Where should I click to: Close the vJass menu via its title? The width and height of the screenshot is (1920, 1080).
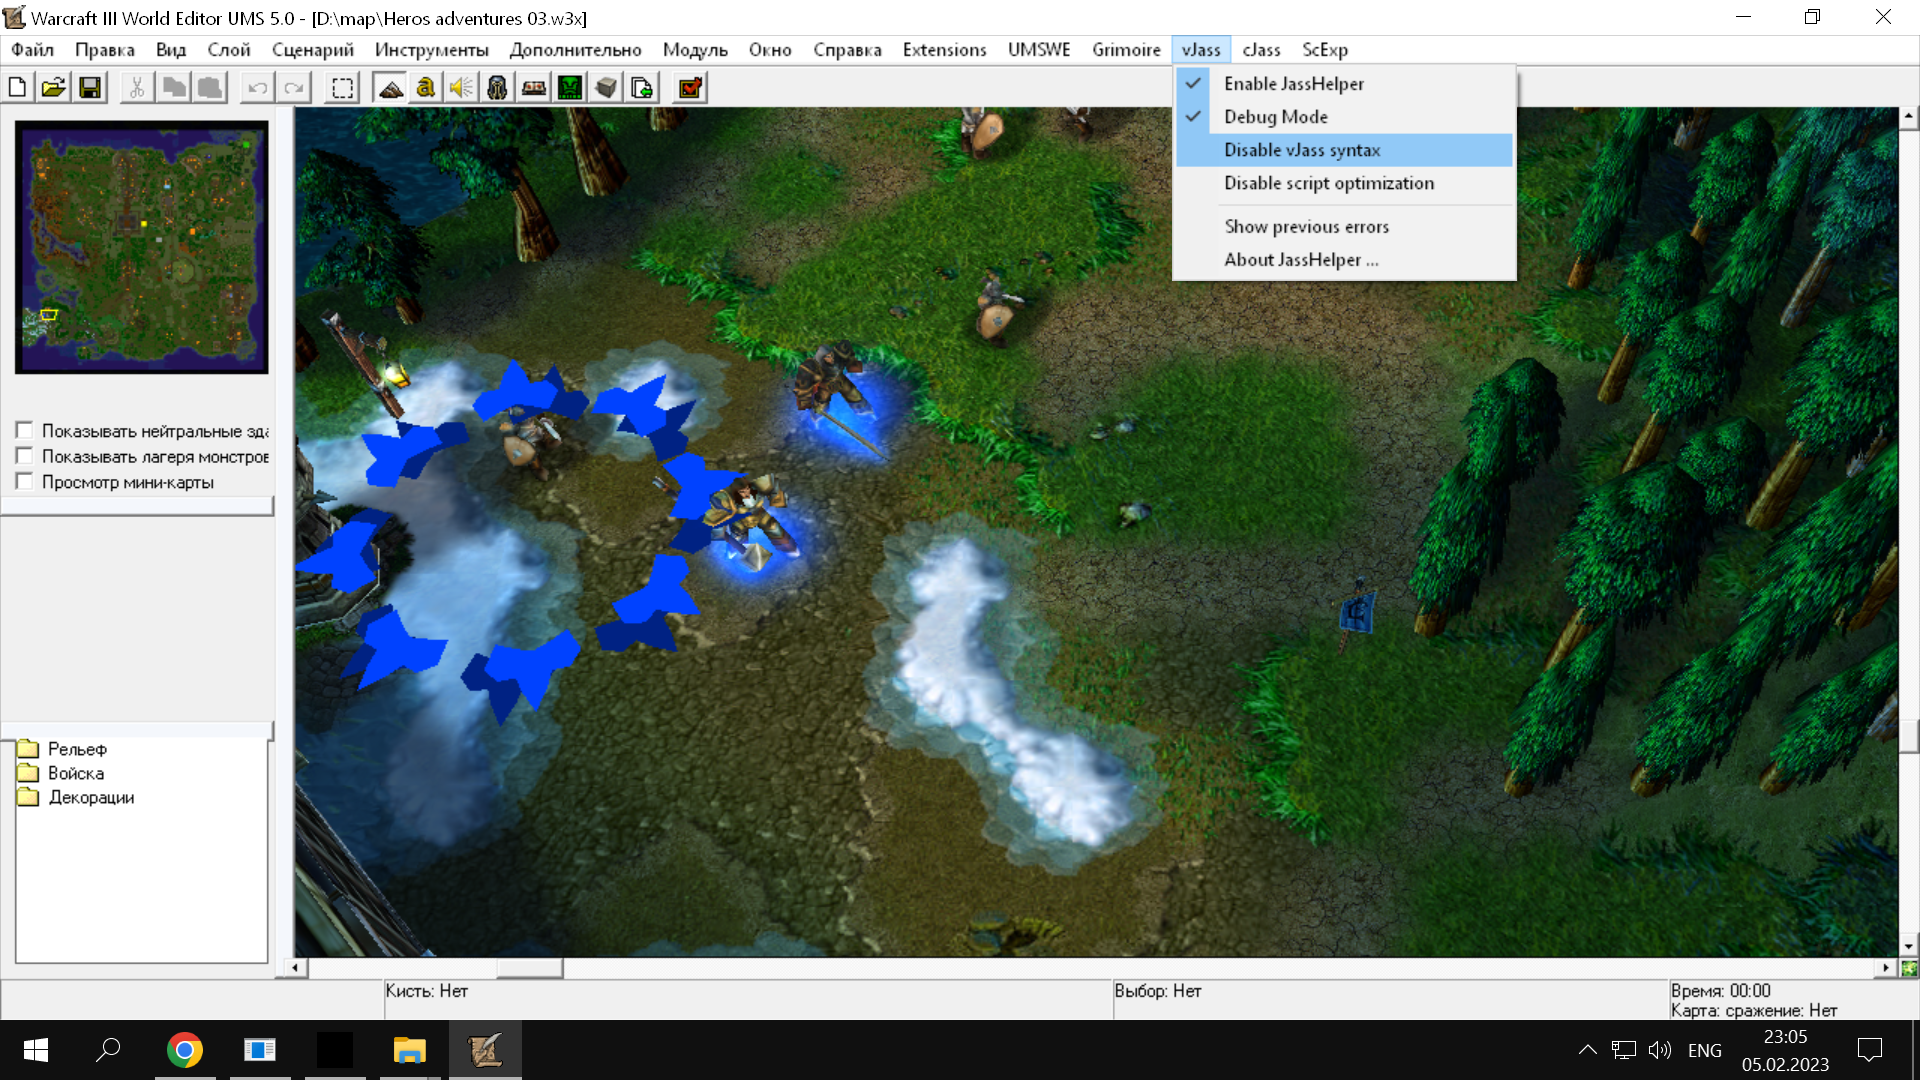point(1201,50)
